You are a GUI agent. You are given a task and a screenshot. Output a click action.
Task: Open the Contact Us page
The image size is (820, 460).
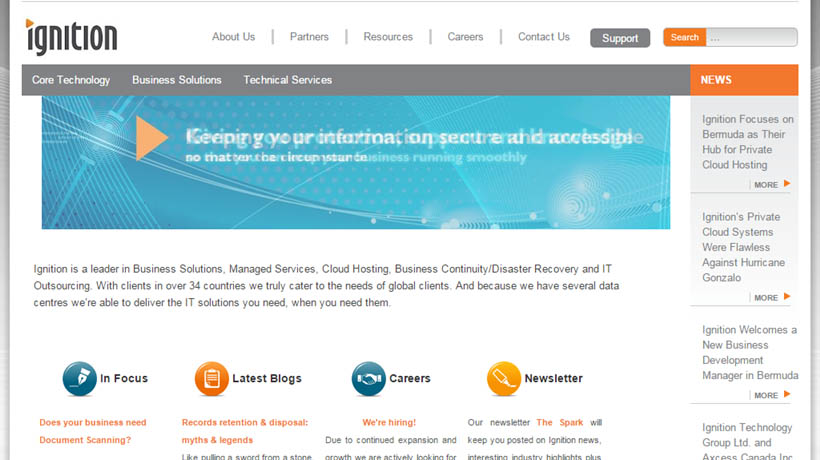pos(543,37)
